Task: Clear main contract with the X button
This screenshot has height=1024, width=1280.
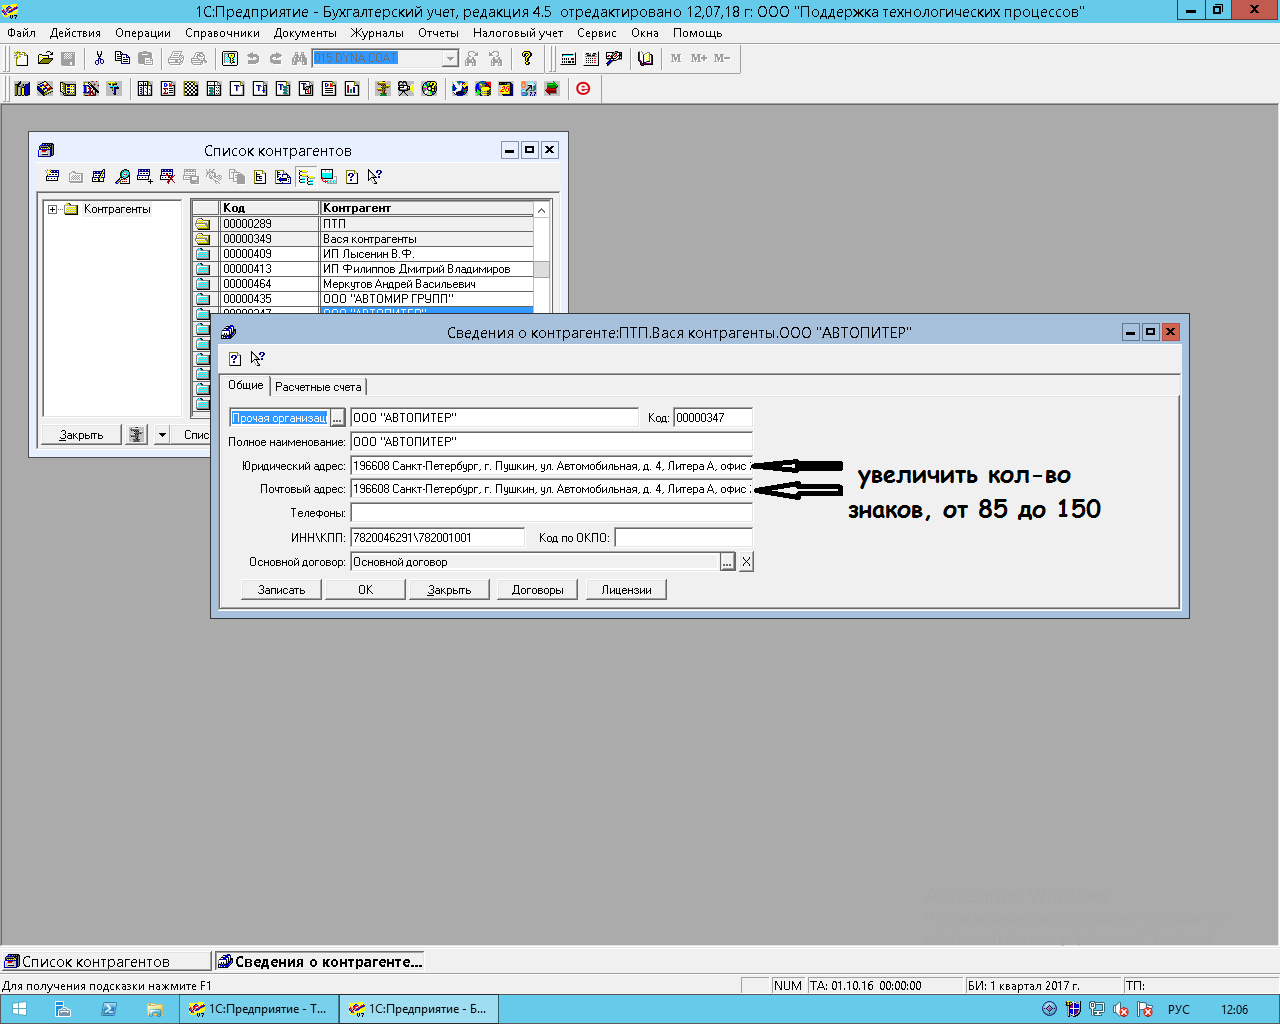Action: (746, 562)
